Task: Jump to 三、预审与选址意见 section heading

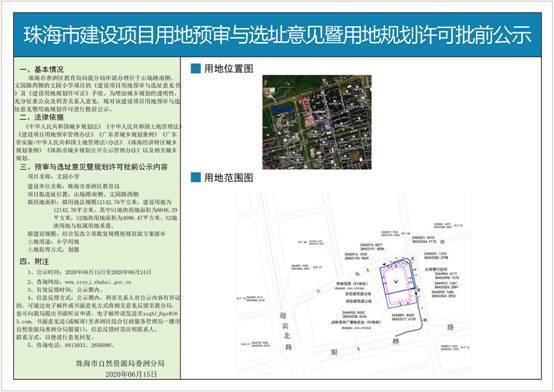Action: tap(94, 167)
